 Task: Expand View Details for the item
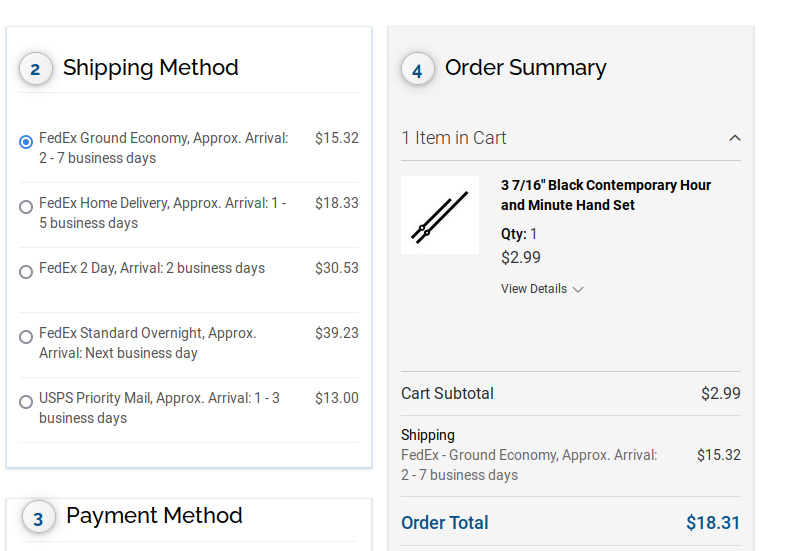(534, 289)
